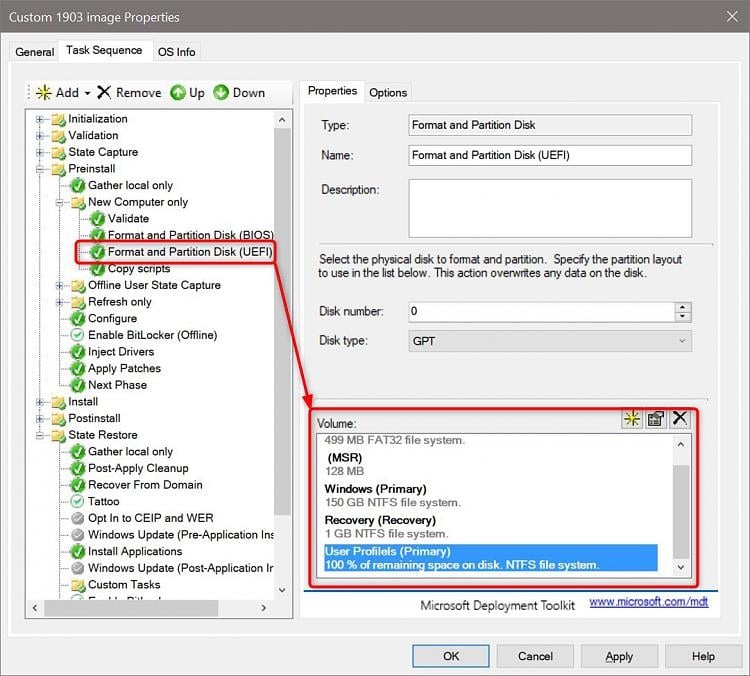Click Recover From Domain check icon
The width and height of the screenshot is (750, 676).
(x=77, y=485)
